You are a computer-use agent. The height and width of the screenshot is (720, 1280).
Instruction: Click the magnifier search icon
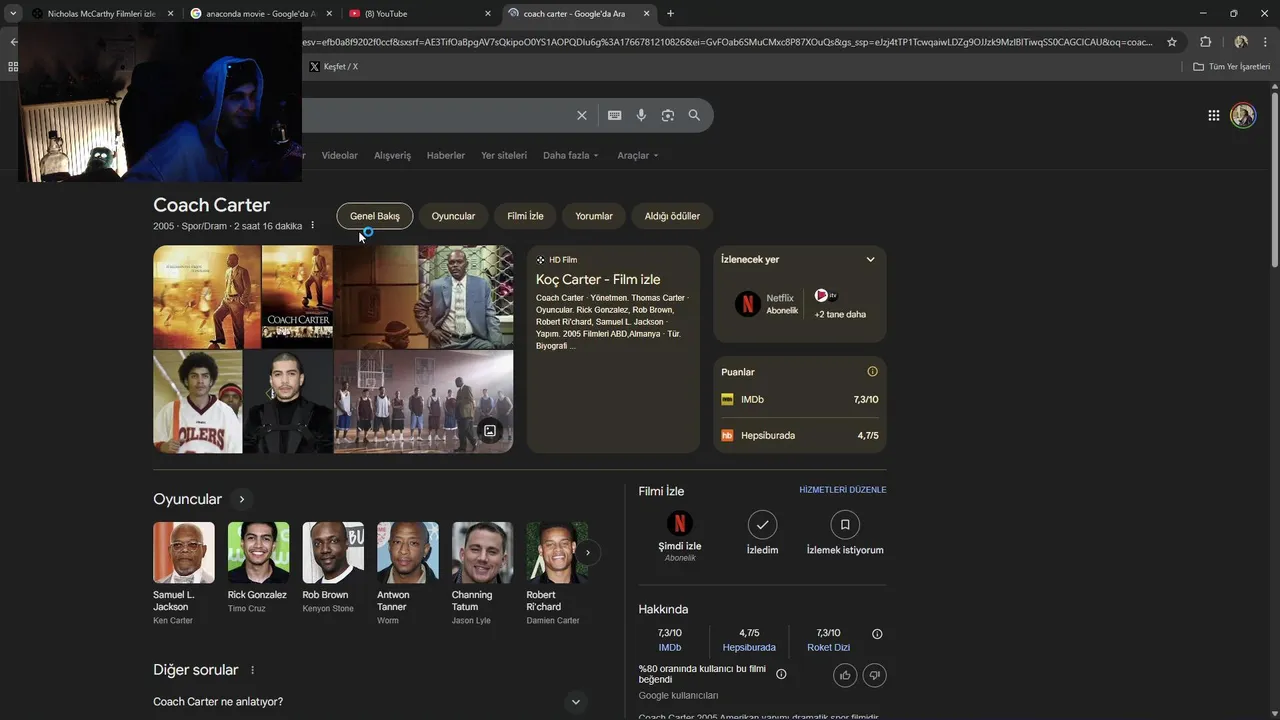click(x=694, y=115)
